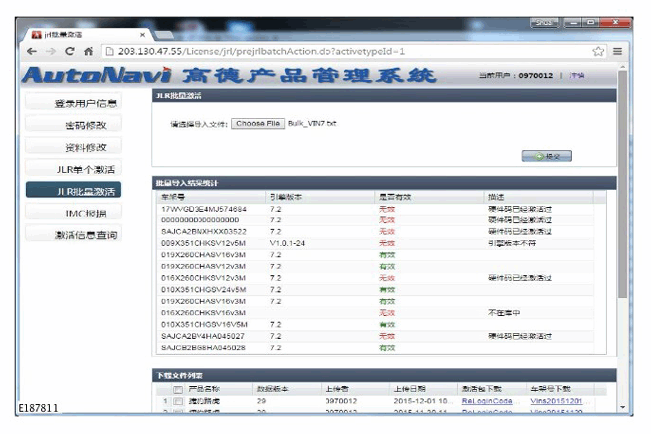Open the Vins20151201 download link
The image size is (651, 434).
[556, 401]
